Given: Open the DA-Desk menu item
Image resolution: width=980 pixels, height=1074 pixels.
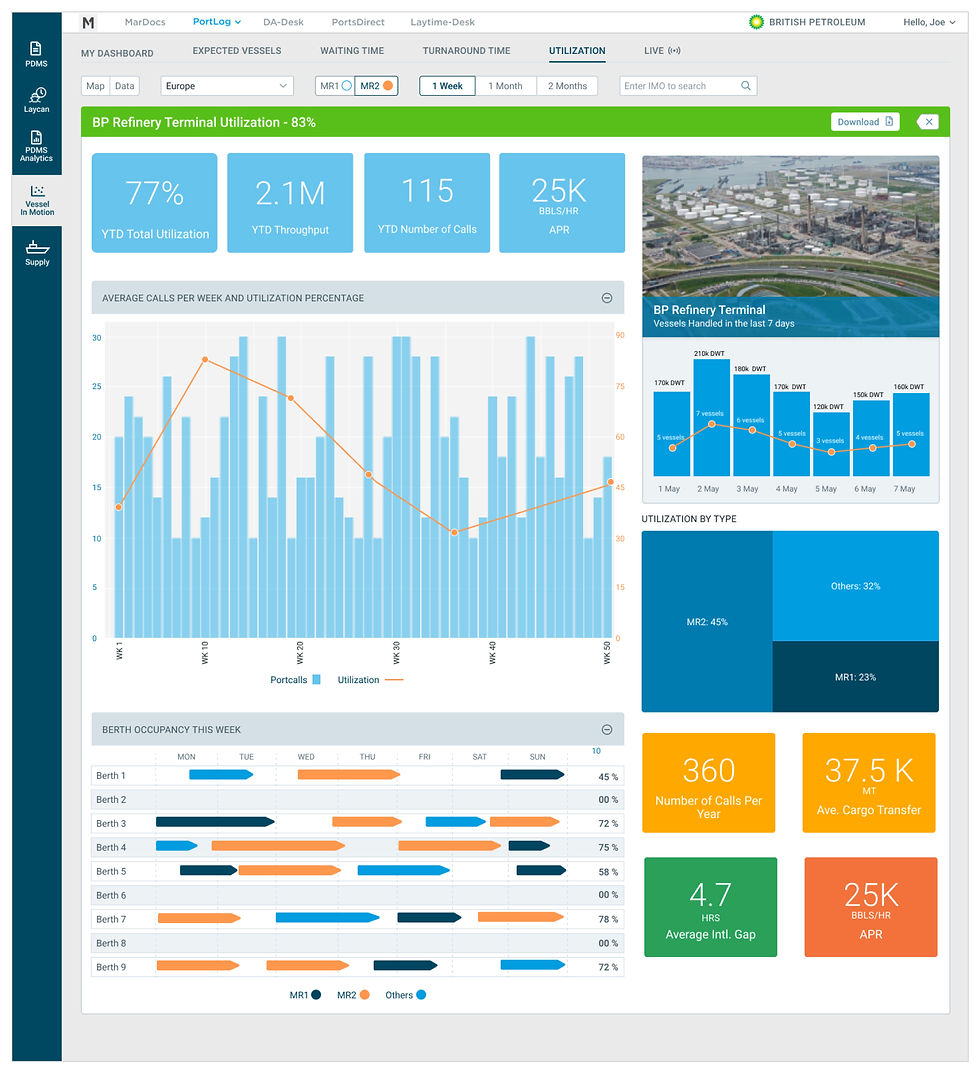Looking at the screenshot, I should [x=284, y=22].
